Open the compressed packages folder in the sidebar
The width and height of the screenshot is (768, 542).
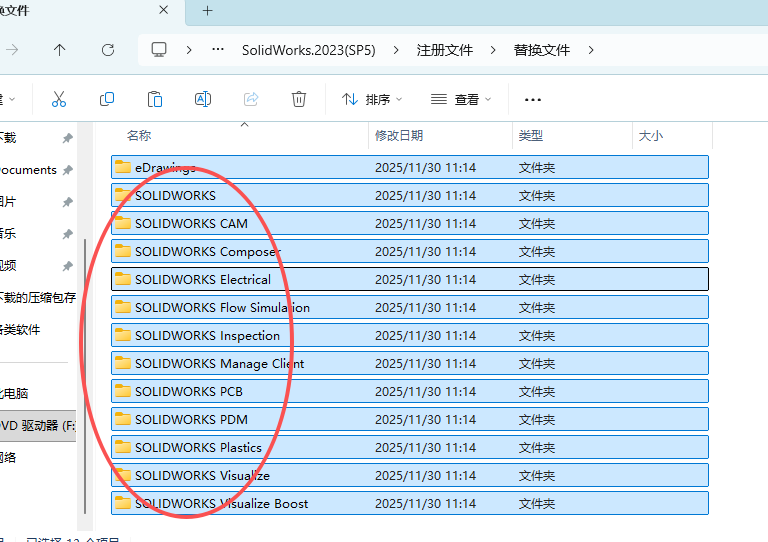pos(38,298)
